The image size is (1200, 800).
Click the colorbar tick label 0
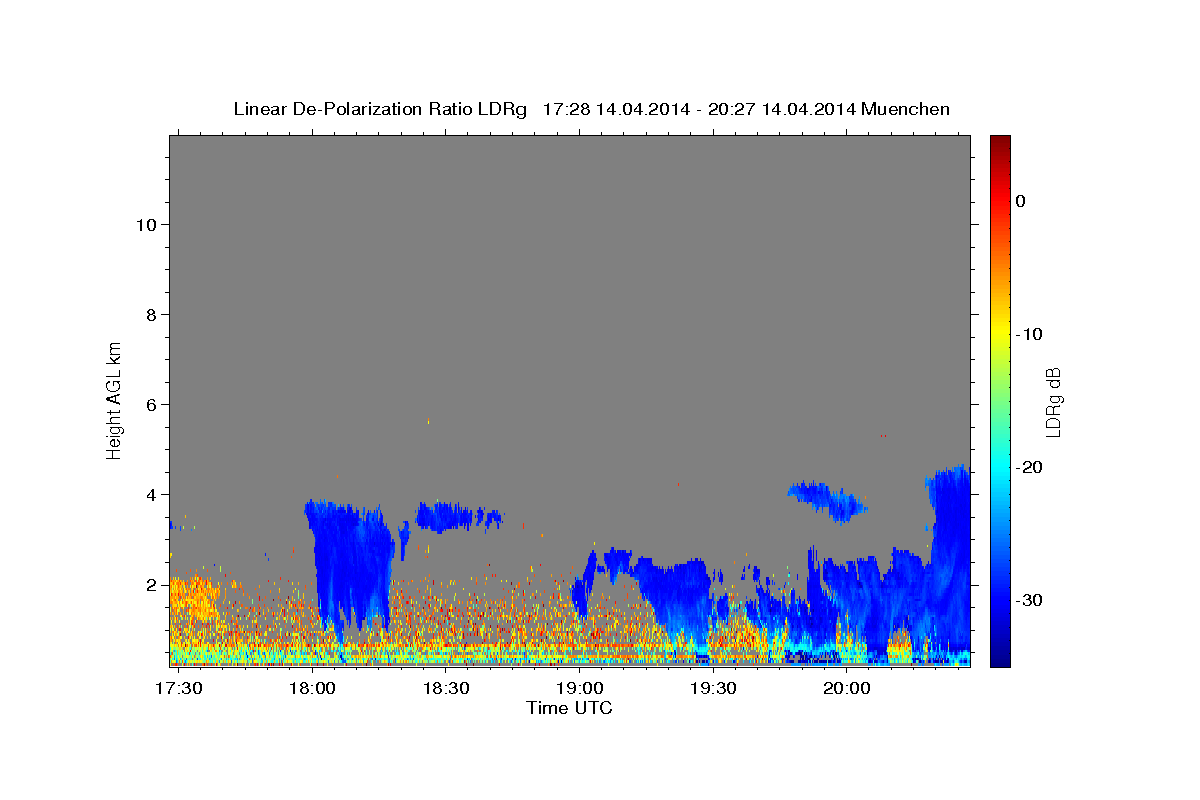(x=1021, y=201)
